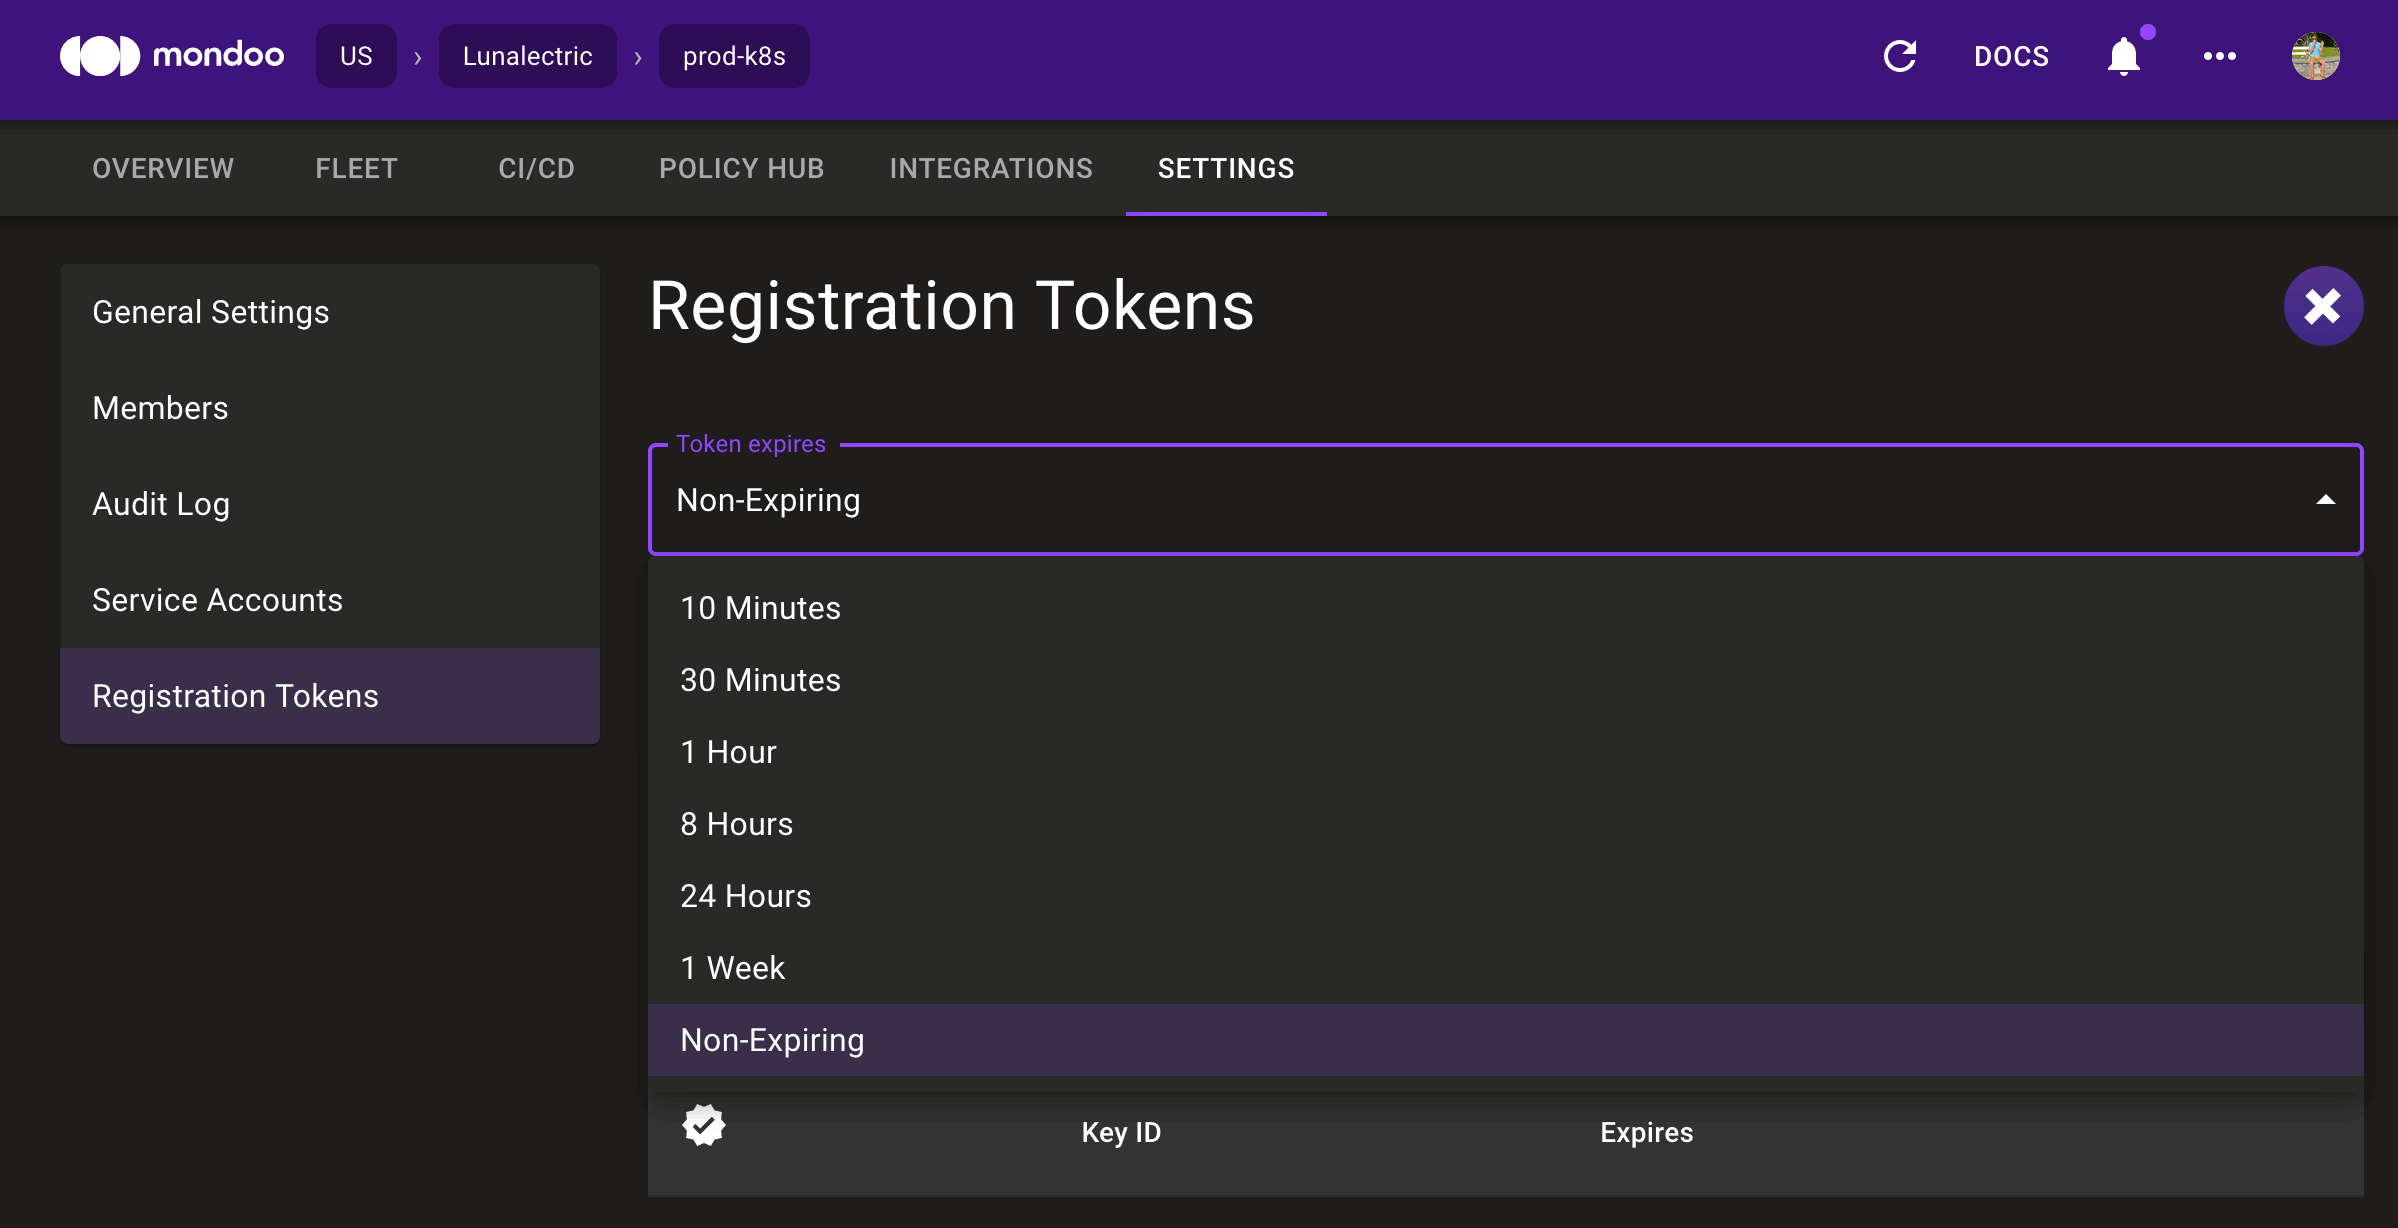Screen dimensions: 2398x1228
Task: Select 24 Hours from the expiry list
Action: click(x=745, y=896)
